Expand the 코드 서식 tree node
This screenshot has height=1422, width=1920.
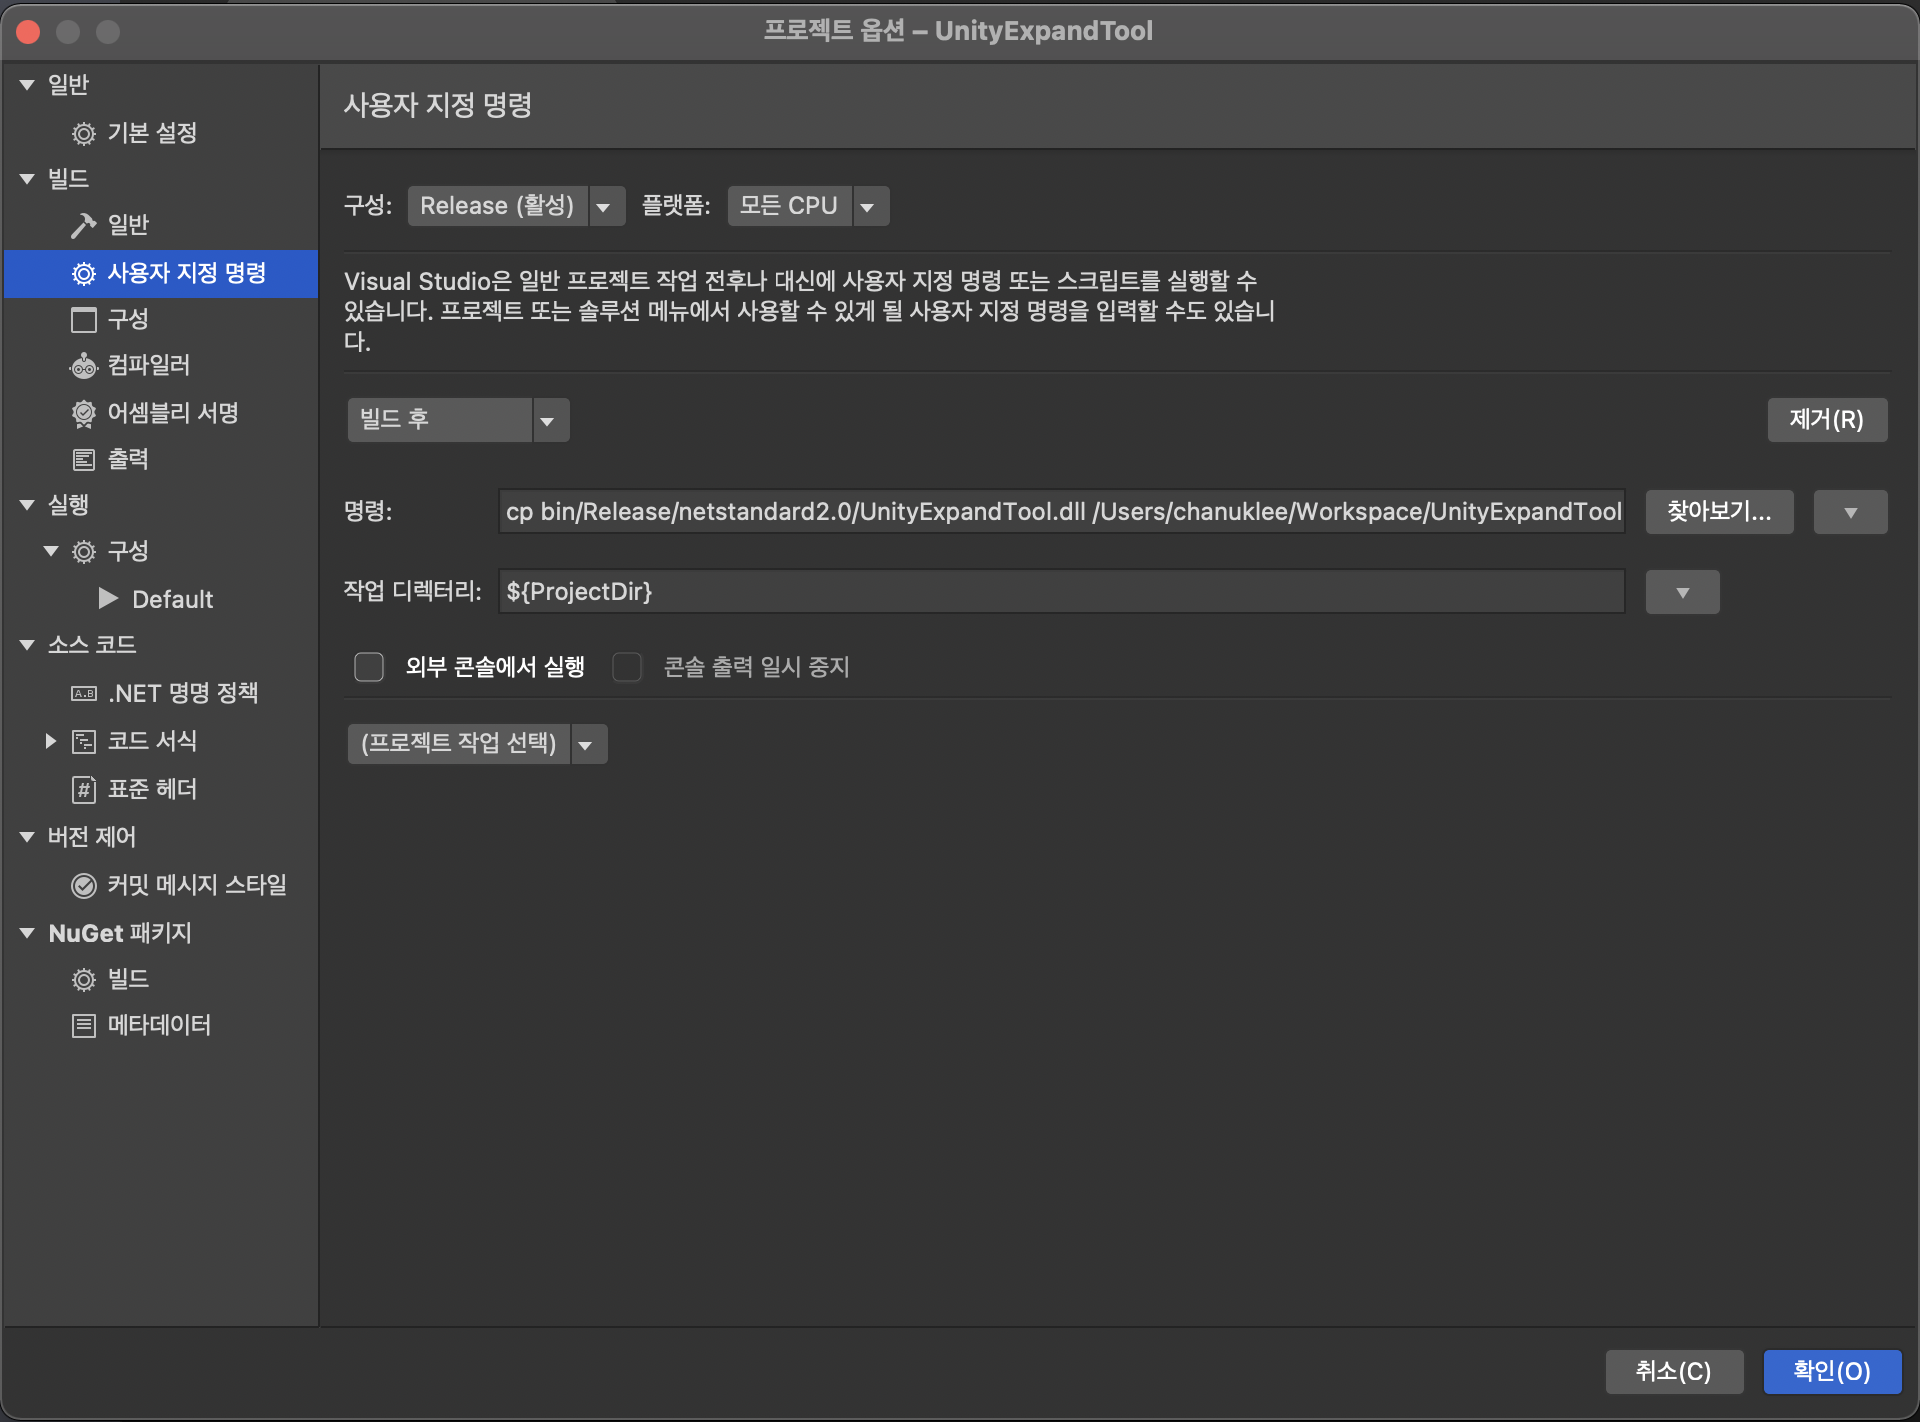click(50, 741)
